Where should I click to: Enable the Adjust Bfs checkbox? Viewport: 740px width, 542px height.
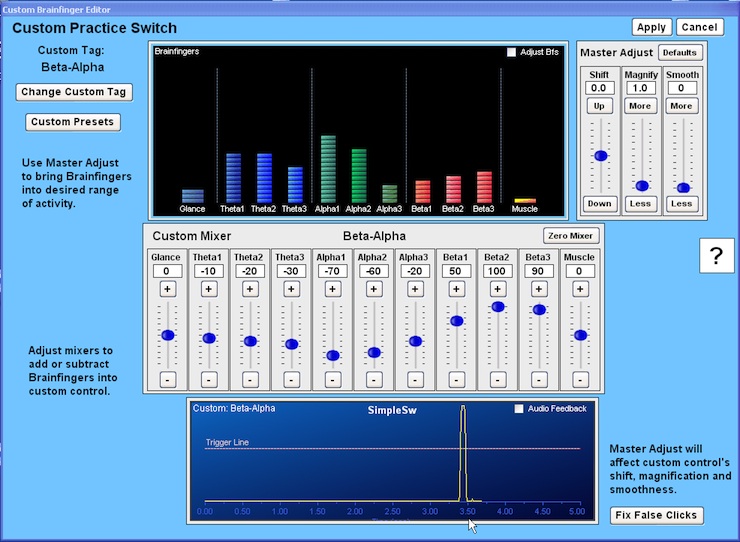click(x=511, y=52)
